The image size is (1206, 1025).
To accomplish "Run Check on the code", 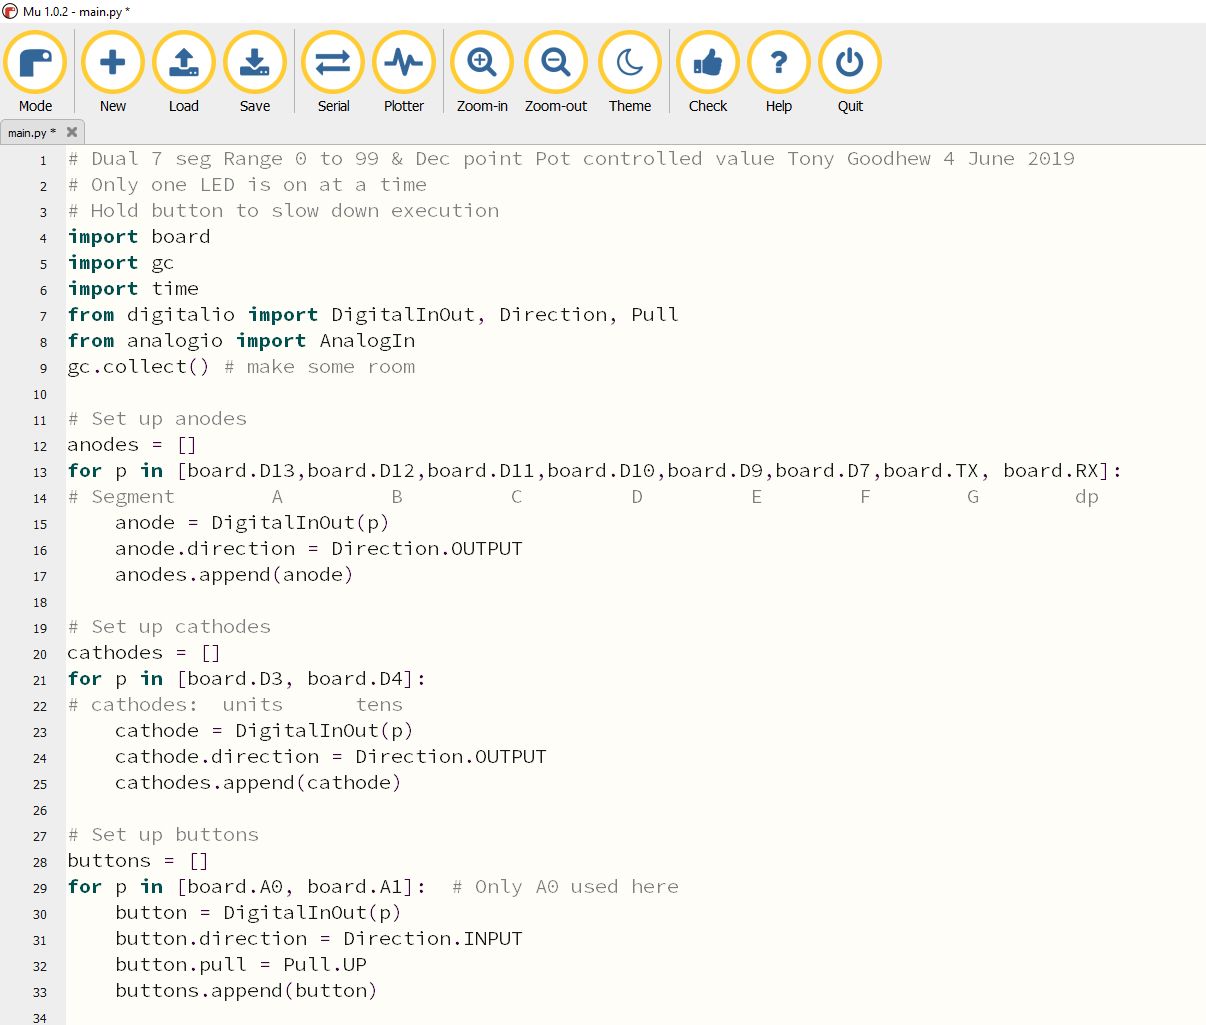I will click(x=708, y=63).
